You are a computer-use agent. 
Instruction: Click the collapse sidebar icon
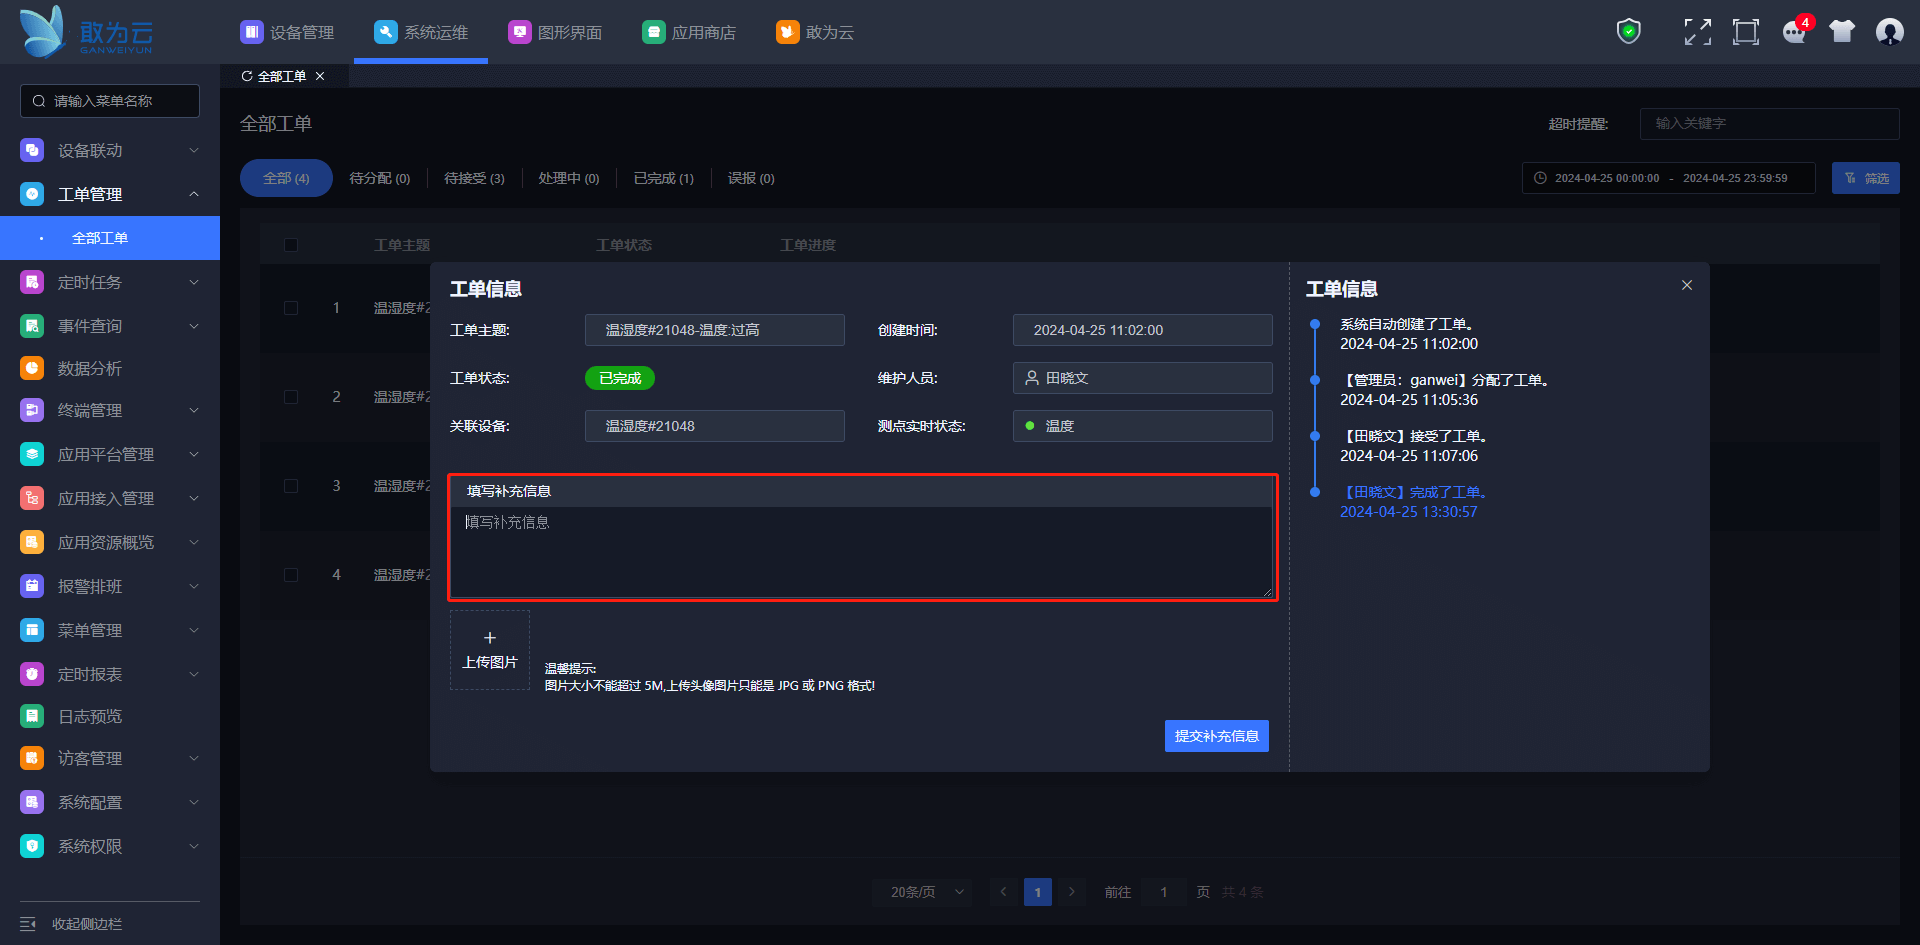tap(28, 924)
